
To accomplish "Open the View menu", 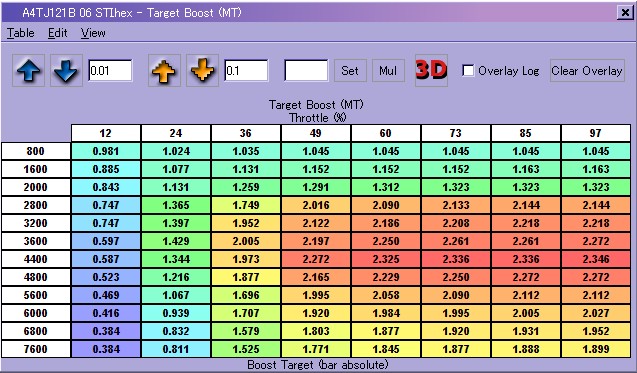I will [x=93, y=33].
